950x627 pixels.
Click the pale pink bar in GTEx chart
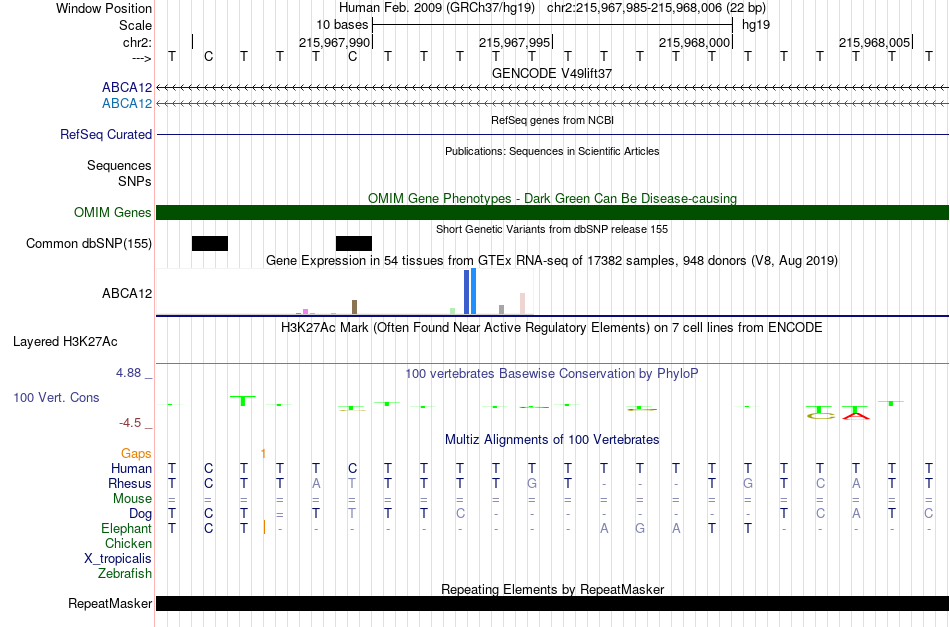coord(522,304)
